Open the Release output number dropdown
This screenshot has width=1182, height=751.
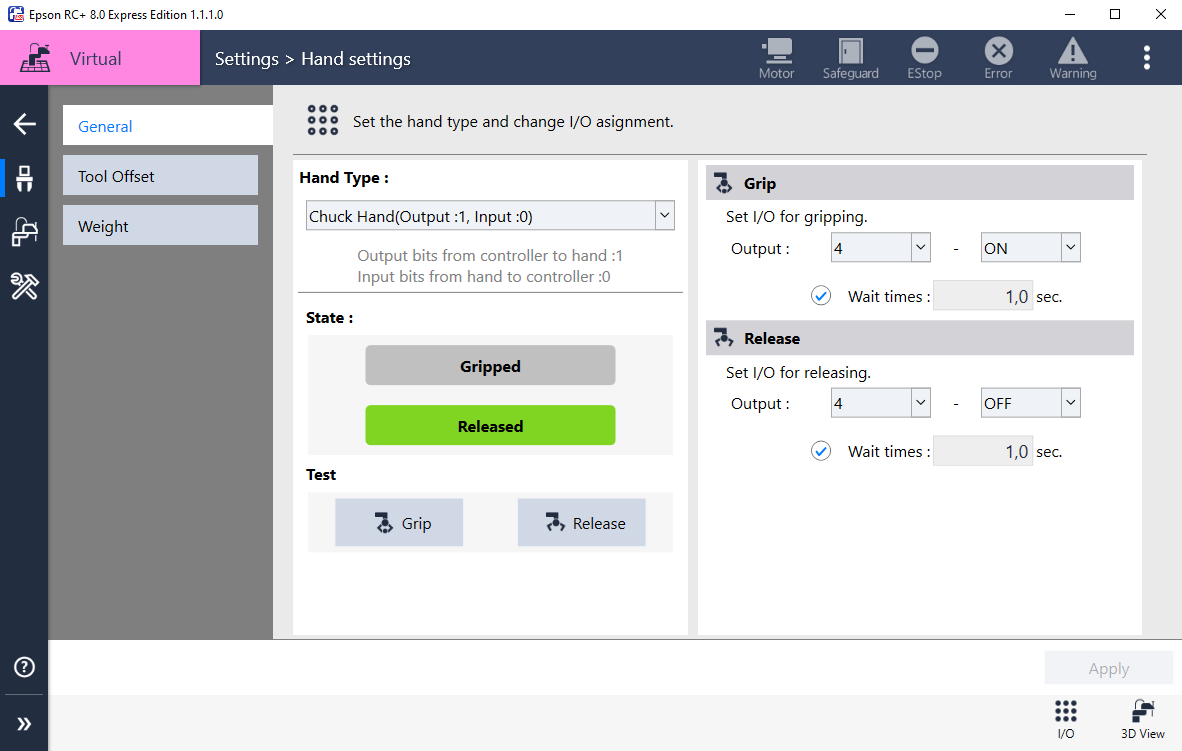[880, 403]
